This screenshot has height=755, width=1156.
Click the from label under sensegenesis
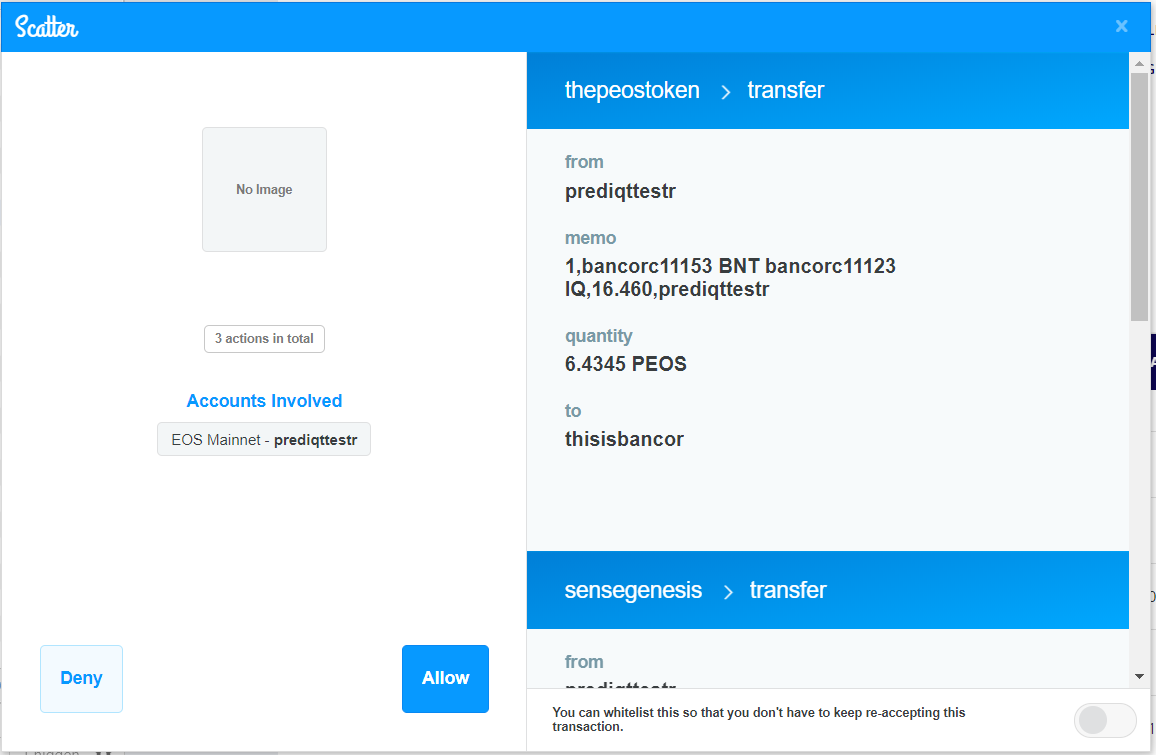[584, 661]
